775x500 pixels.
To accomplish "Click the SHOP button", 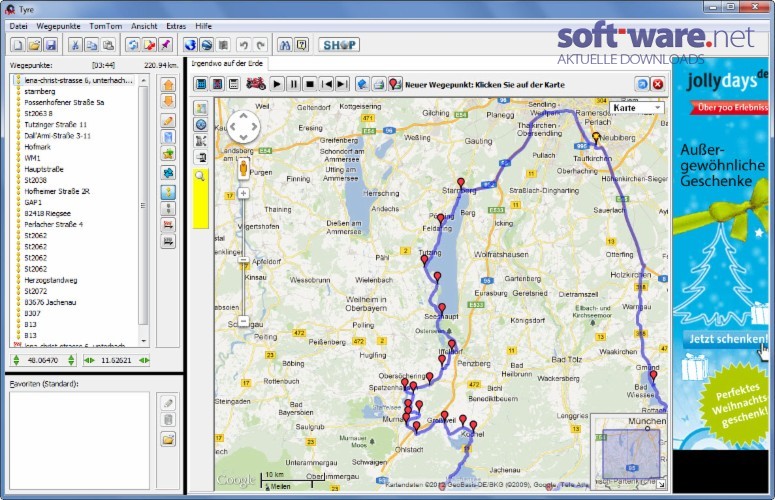I will [x=339, y=45].
